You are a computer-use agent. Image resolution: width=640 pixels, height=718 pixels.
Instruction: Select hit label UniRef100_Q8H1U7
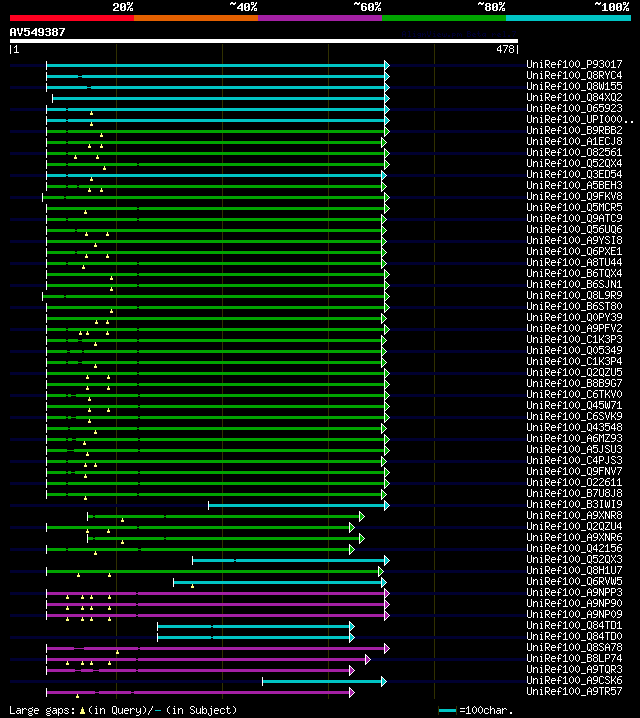[x=574, y=570]
